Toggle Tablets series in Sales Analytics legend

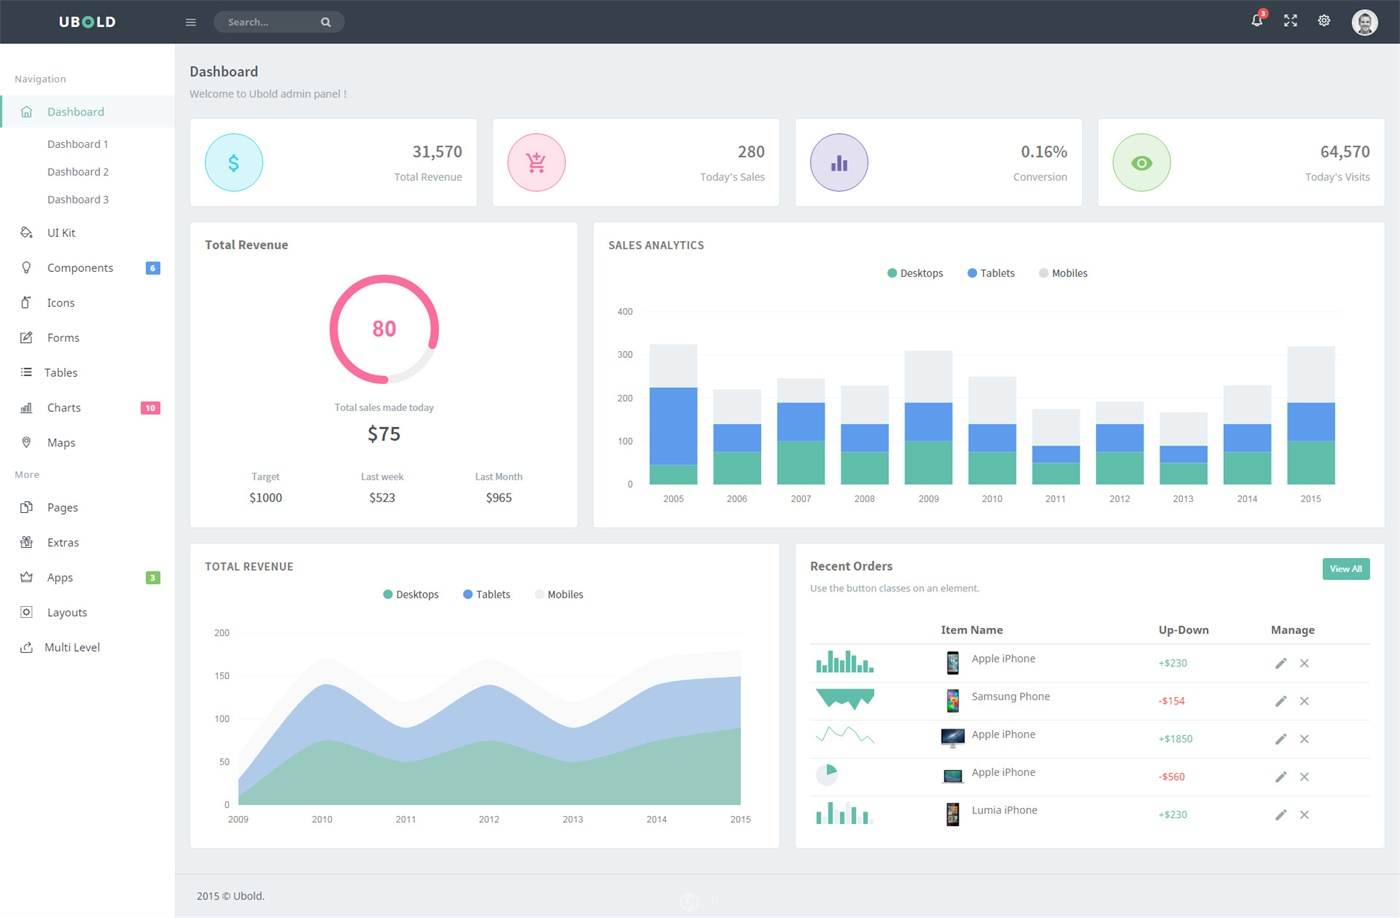[x=991, y=273]
